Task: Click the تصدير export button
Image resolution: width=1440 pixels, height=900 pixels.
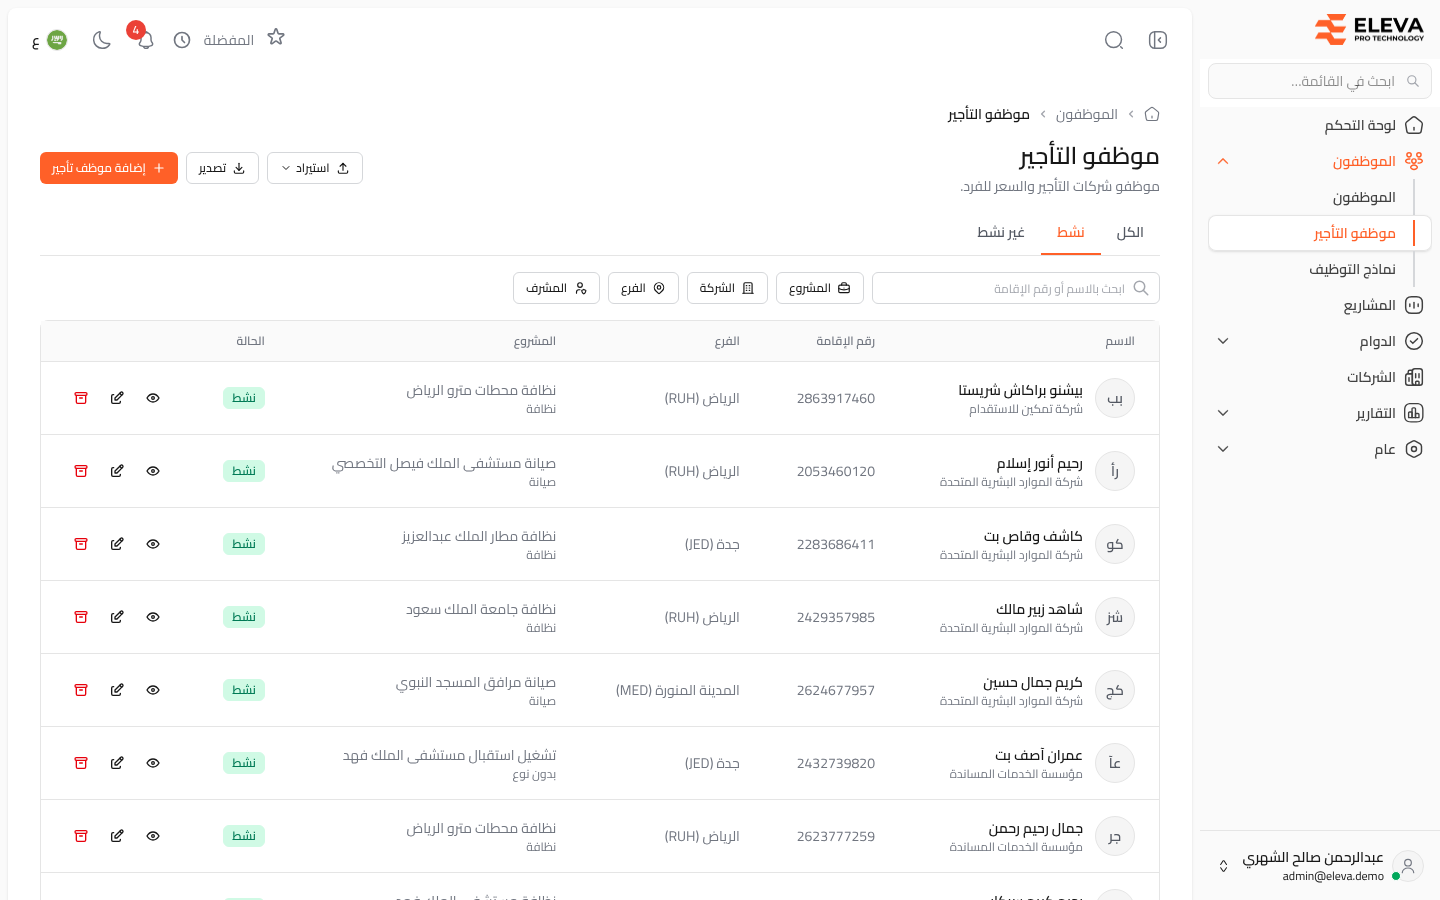Action: coord(222,168)
